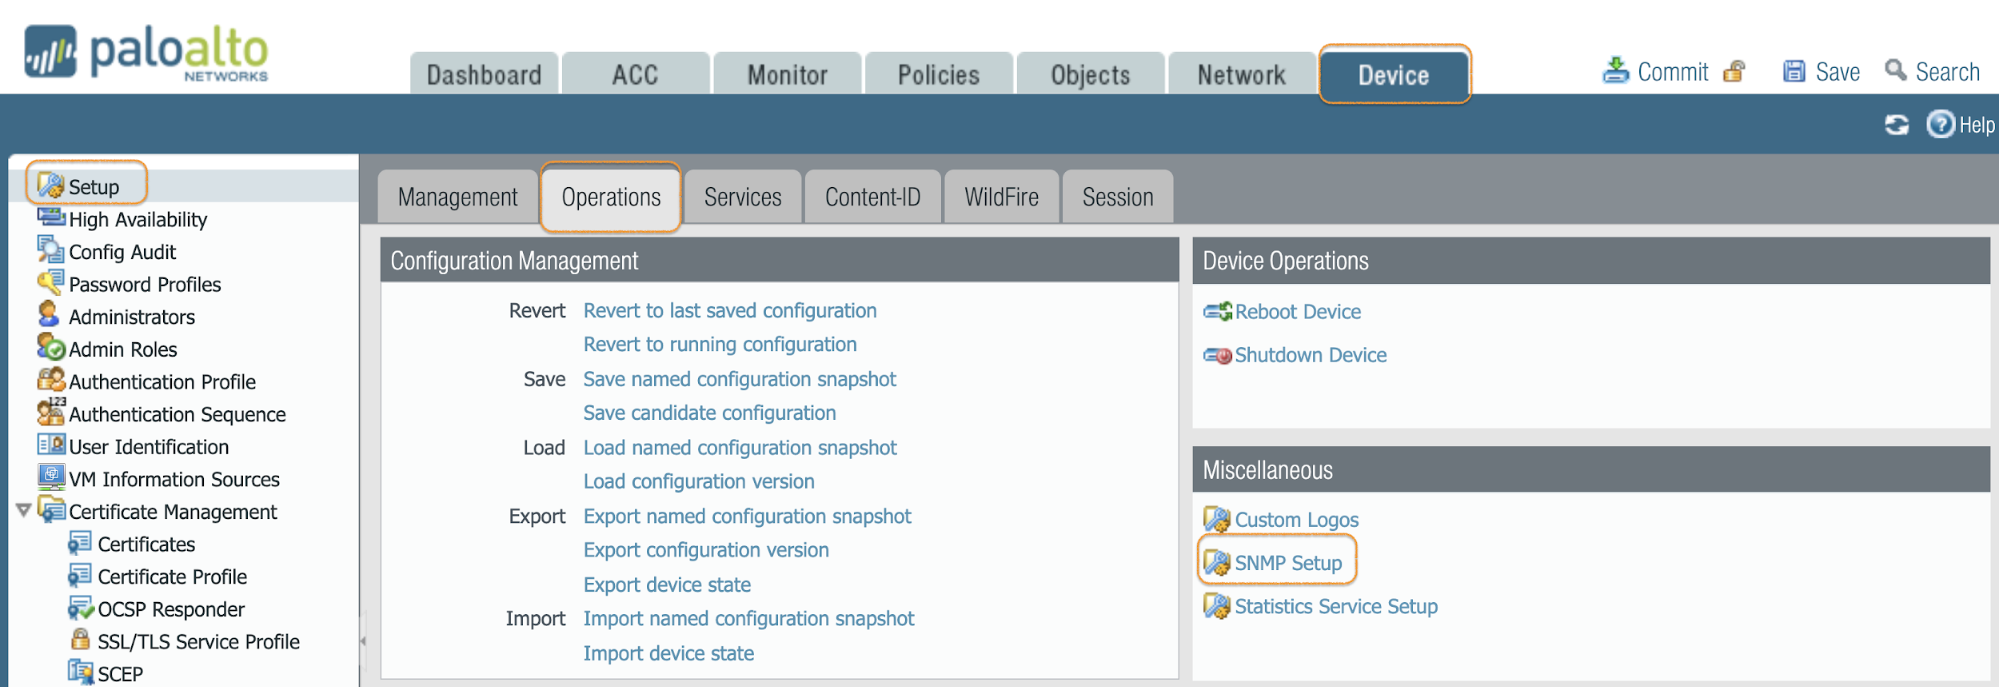Open the SNMP Setup link text
1999x687 pixels.
pyautogui.click(x=1288, y=563)
